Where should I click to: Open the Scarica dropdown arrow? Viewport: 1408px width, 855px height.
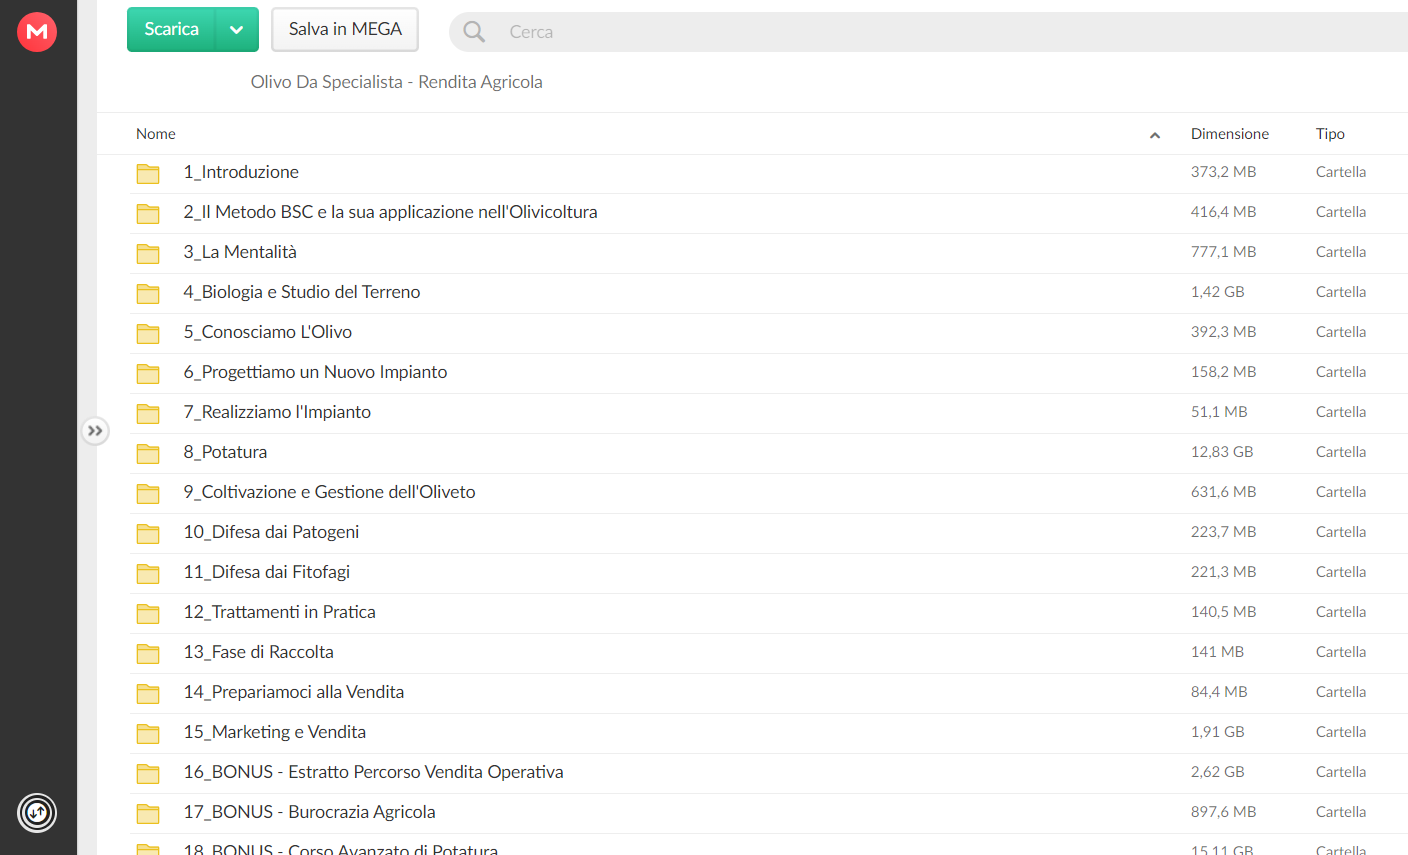pos(237,29)
